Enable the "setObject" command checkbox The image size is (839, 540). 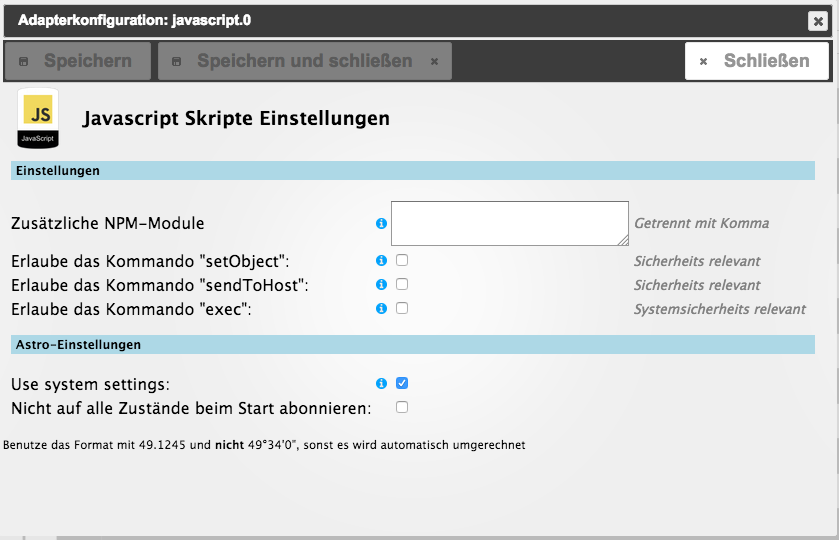tap(402, 260)
